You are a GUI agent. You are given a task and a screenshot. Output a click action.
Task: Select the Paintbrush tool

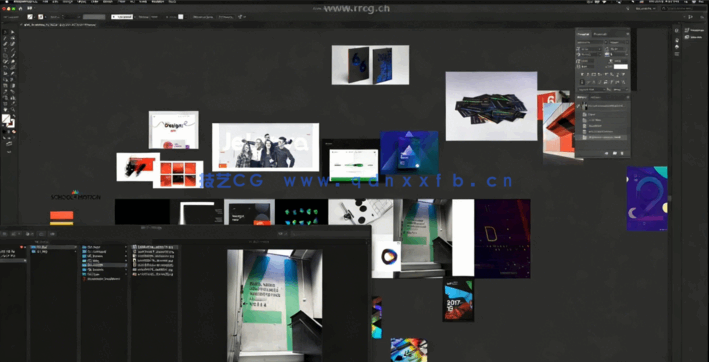click(x=13, y=56)
